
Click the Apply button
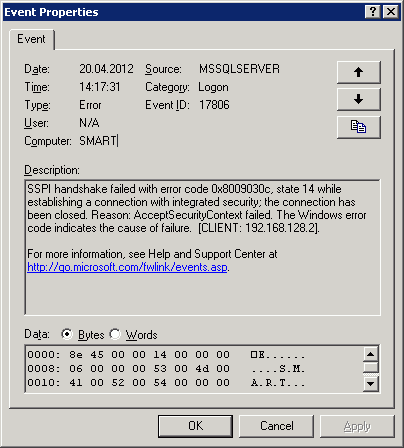pos(357,426)
